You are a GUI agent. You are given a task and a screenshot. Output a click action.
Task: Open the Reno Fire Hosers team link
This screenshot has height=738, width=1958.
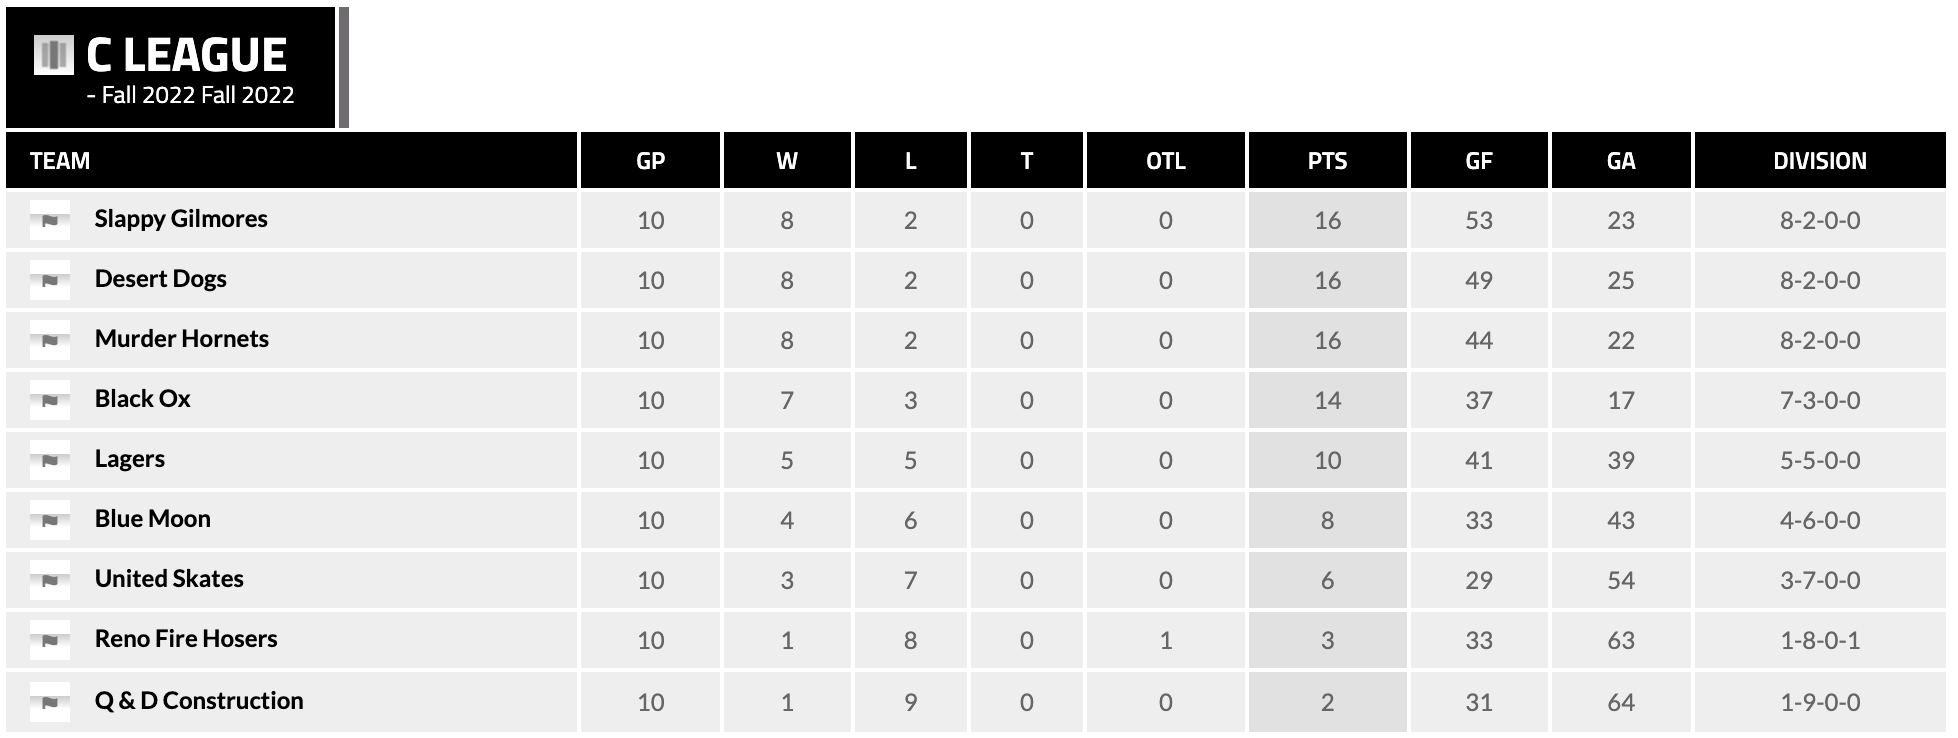pos(186,639)
